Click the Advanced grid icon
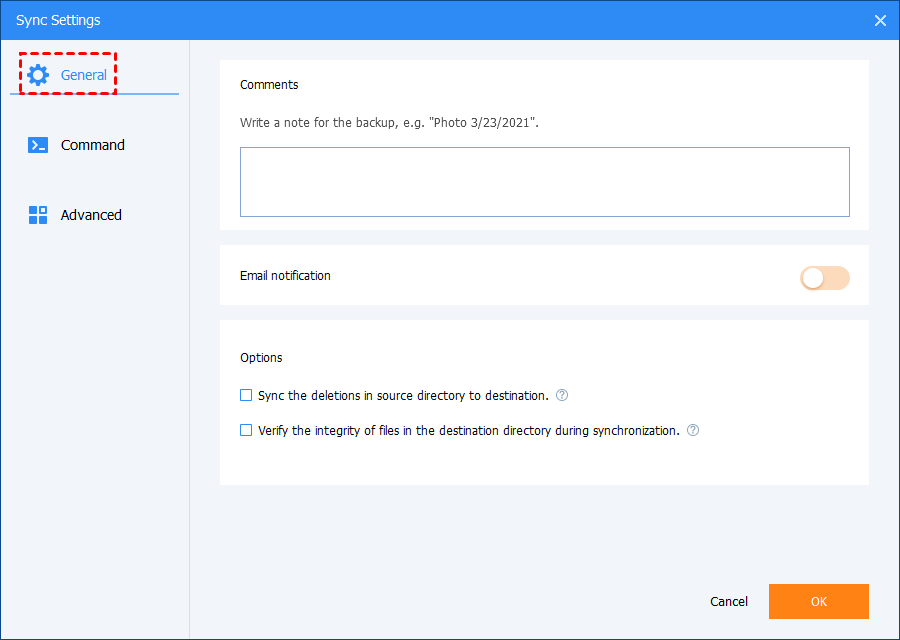Image resolution: width=900 pixels, height=640 pixels. coord(38,215)
